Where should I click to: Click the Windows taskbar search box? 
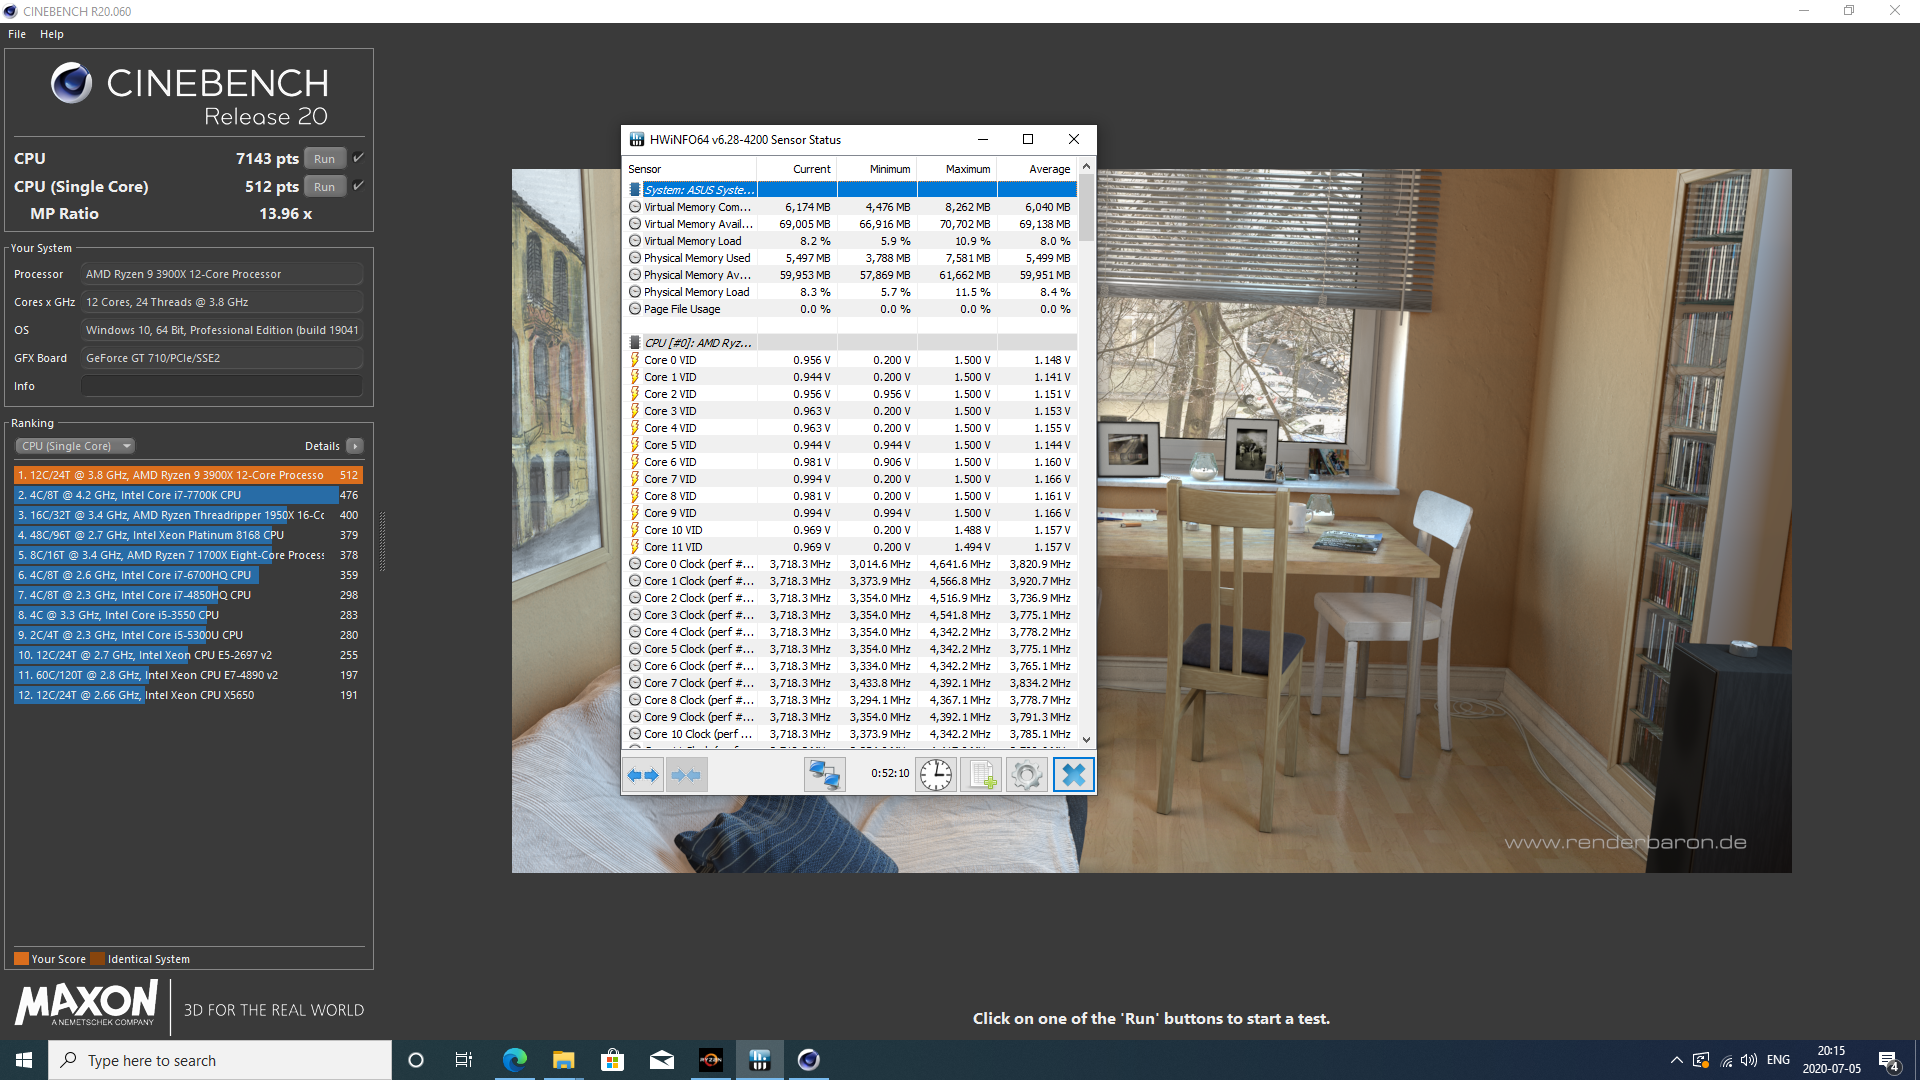pyautogui.click(x=220, y=1060)
